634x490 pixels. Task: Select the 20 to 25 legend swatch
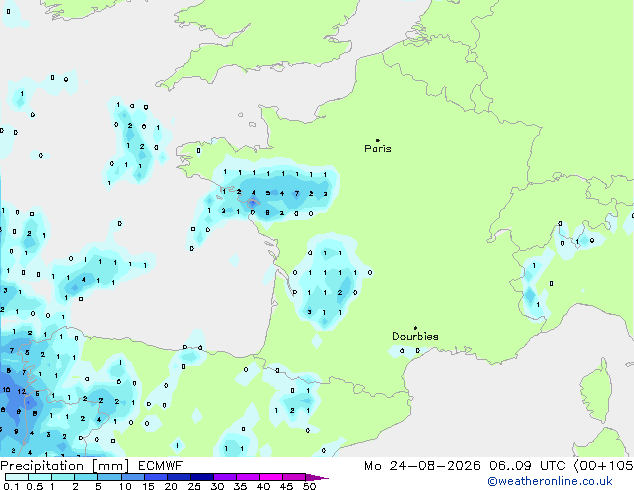coord(178,477)
